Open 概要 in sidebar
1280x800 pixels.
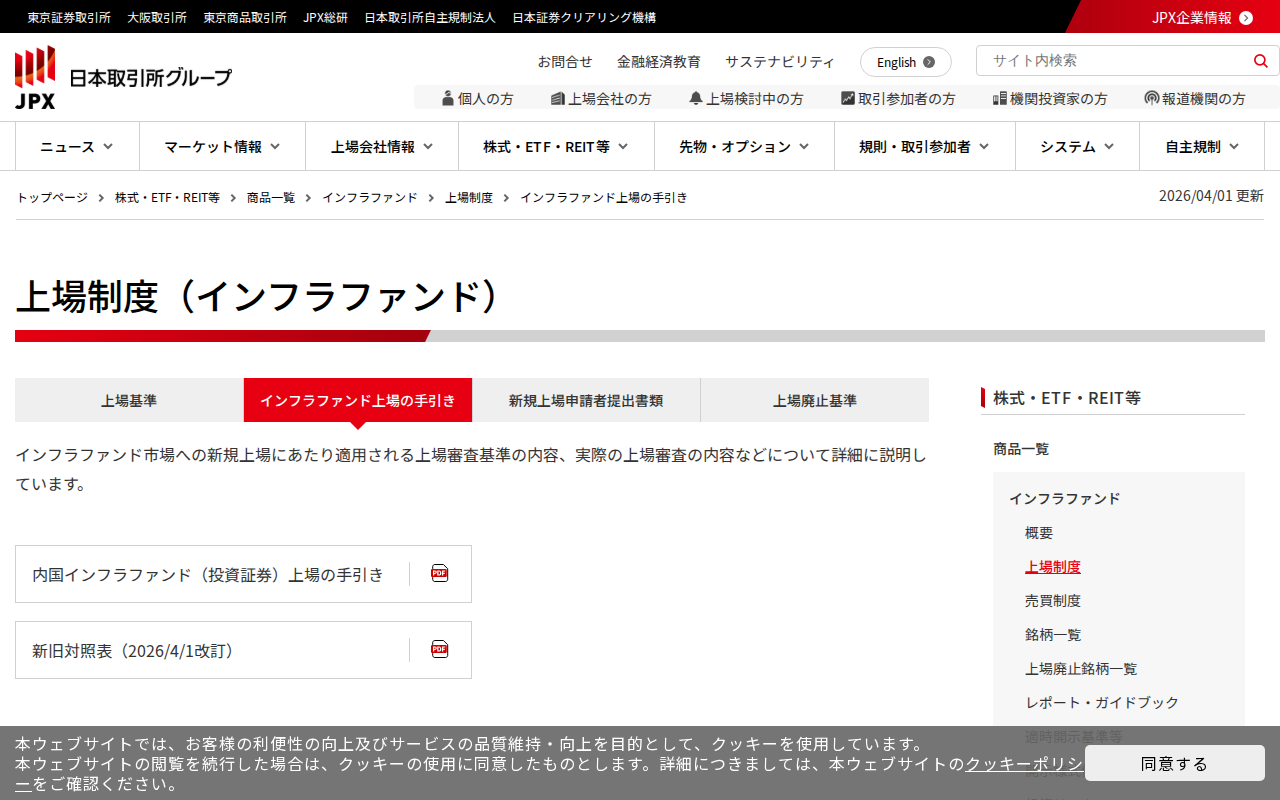(x=1039, y=533)
